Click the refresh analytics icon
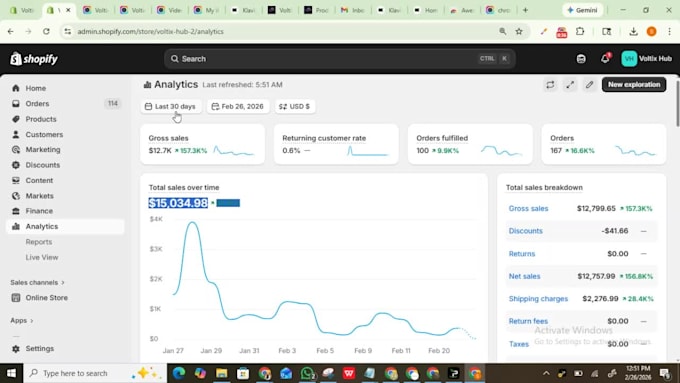 tap(550, 85)
